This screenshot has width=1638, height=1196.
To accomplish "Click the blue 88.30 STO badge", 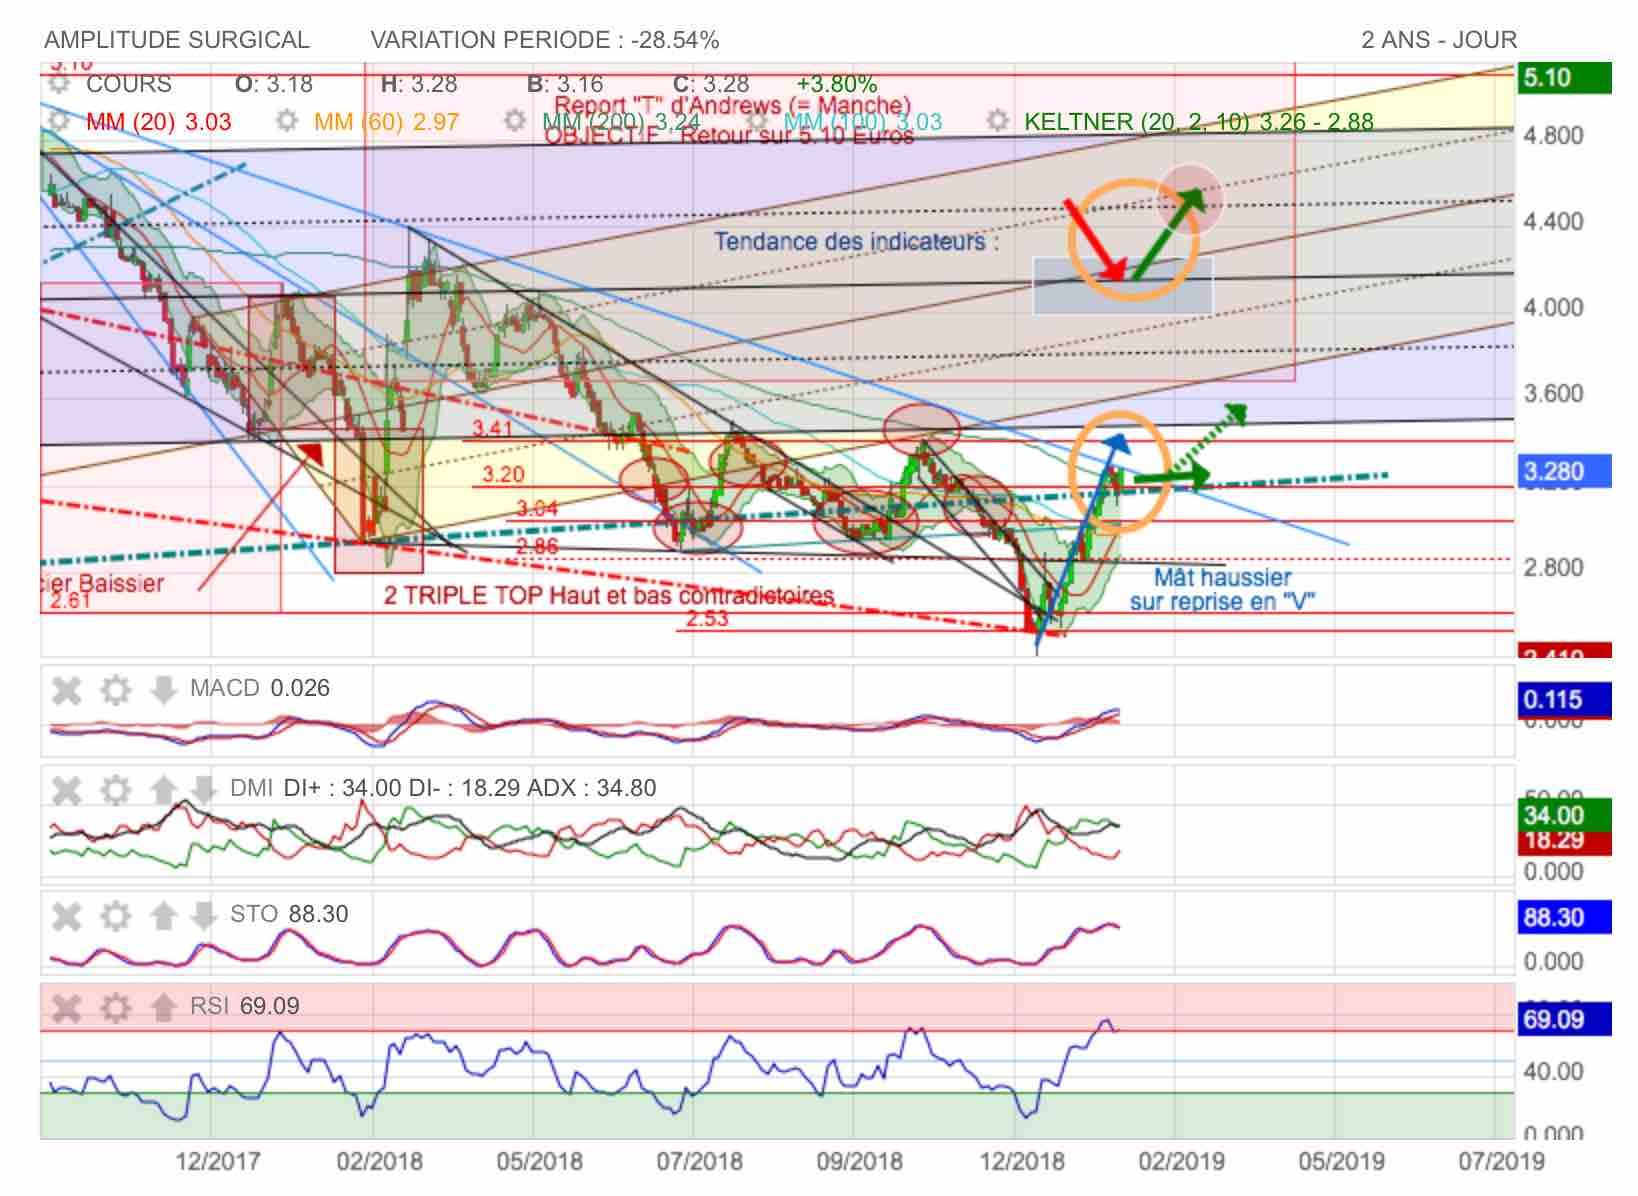I will pyautogui.click(x=1564, y=917).
